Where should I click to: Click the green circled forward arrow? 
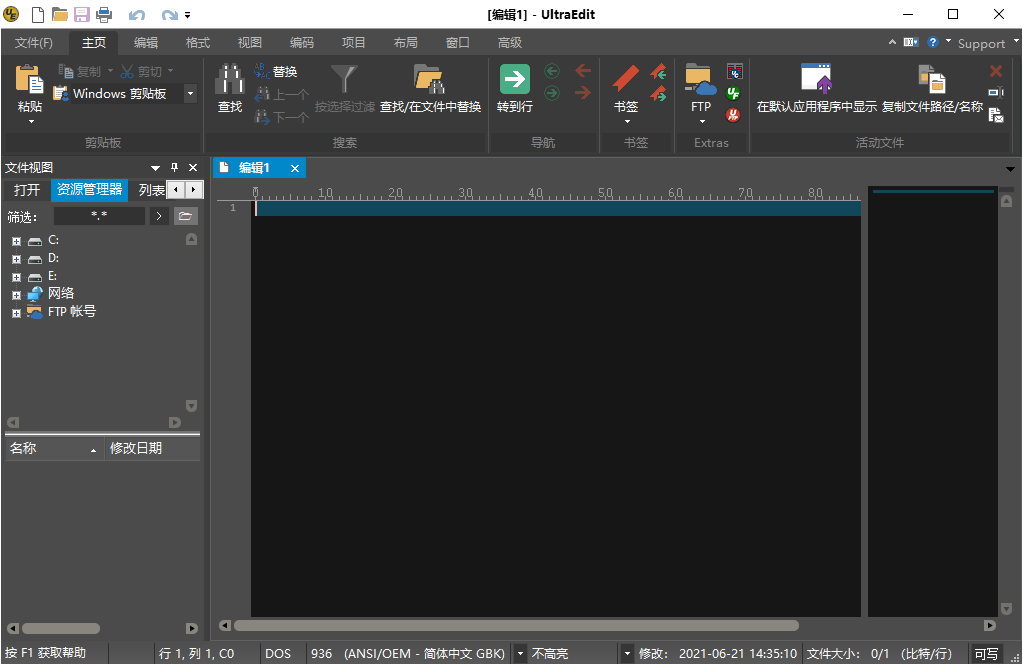[552, 93]
